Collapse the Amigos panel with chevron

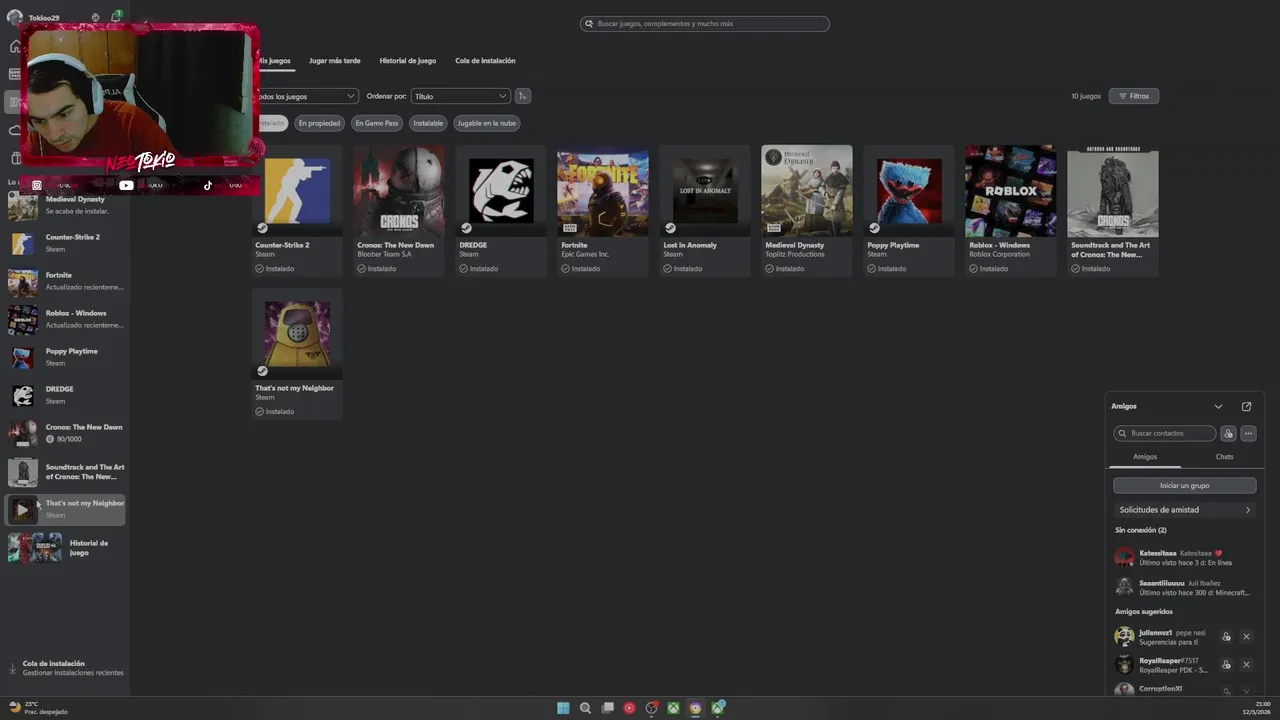point(1218,406)
